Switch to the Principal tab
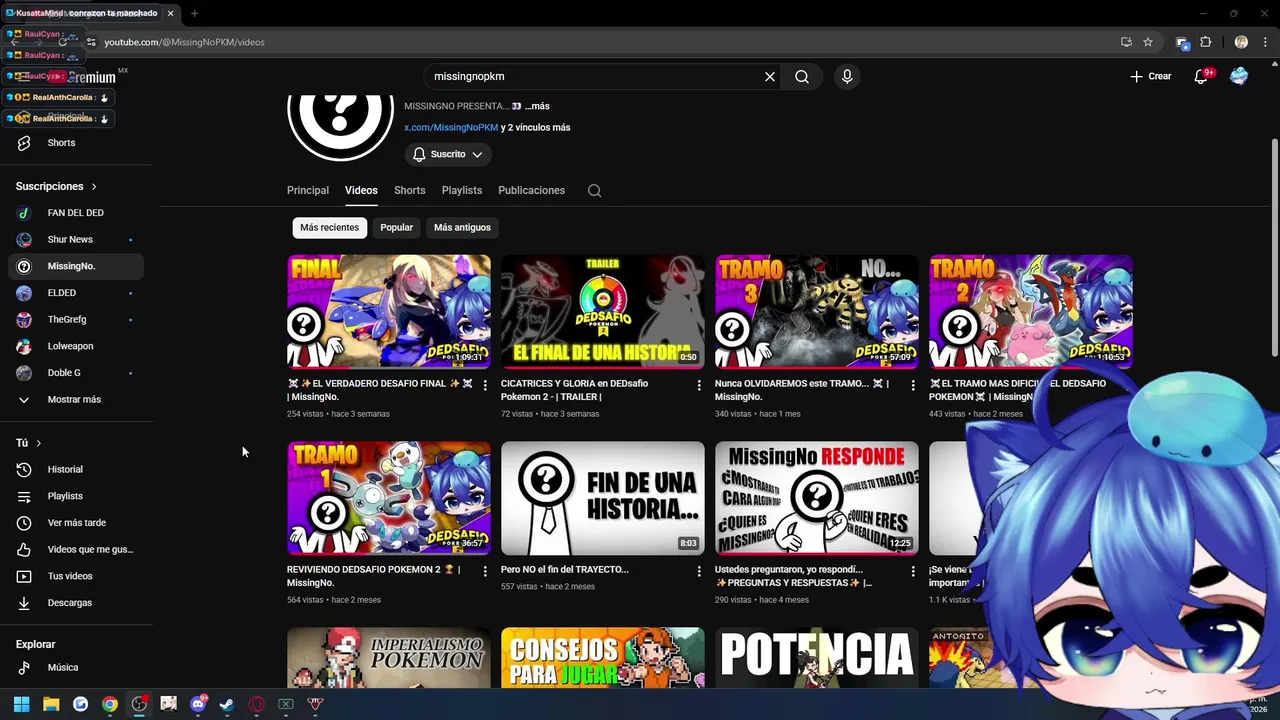Screen dimensions: 1280x720 [308, 190]
